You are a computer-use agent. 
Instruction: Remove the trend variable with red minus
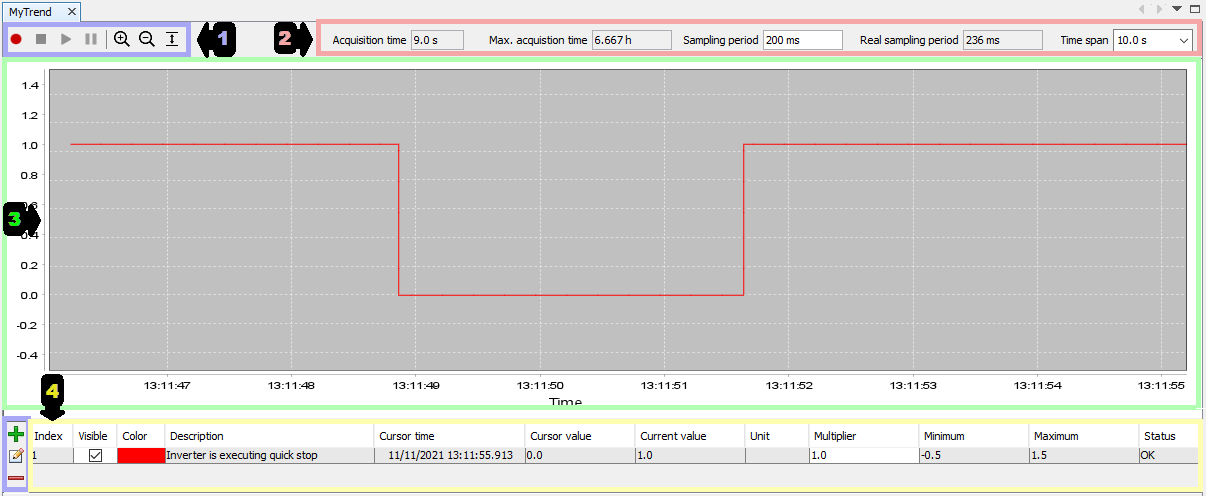point(16,478)
